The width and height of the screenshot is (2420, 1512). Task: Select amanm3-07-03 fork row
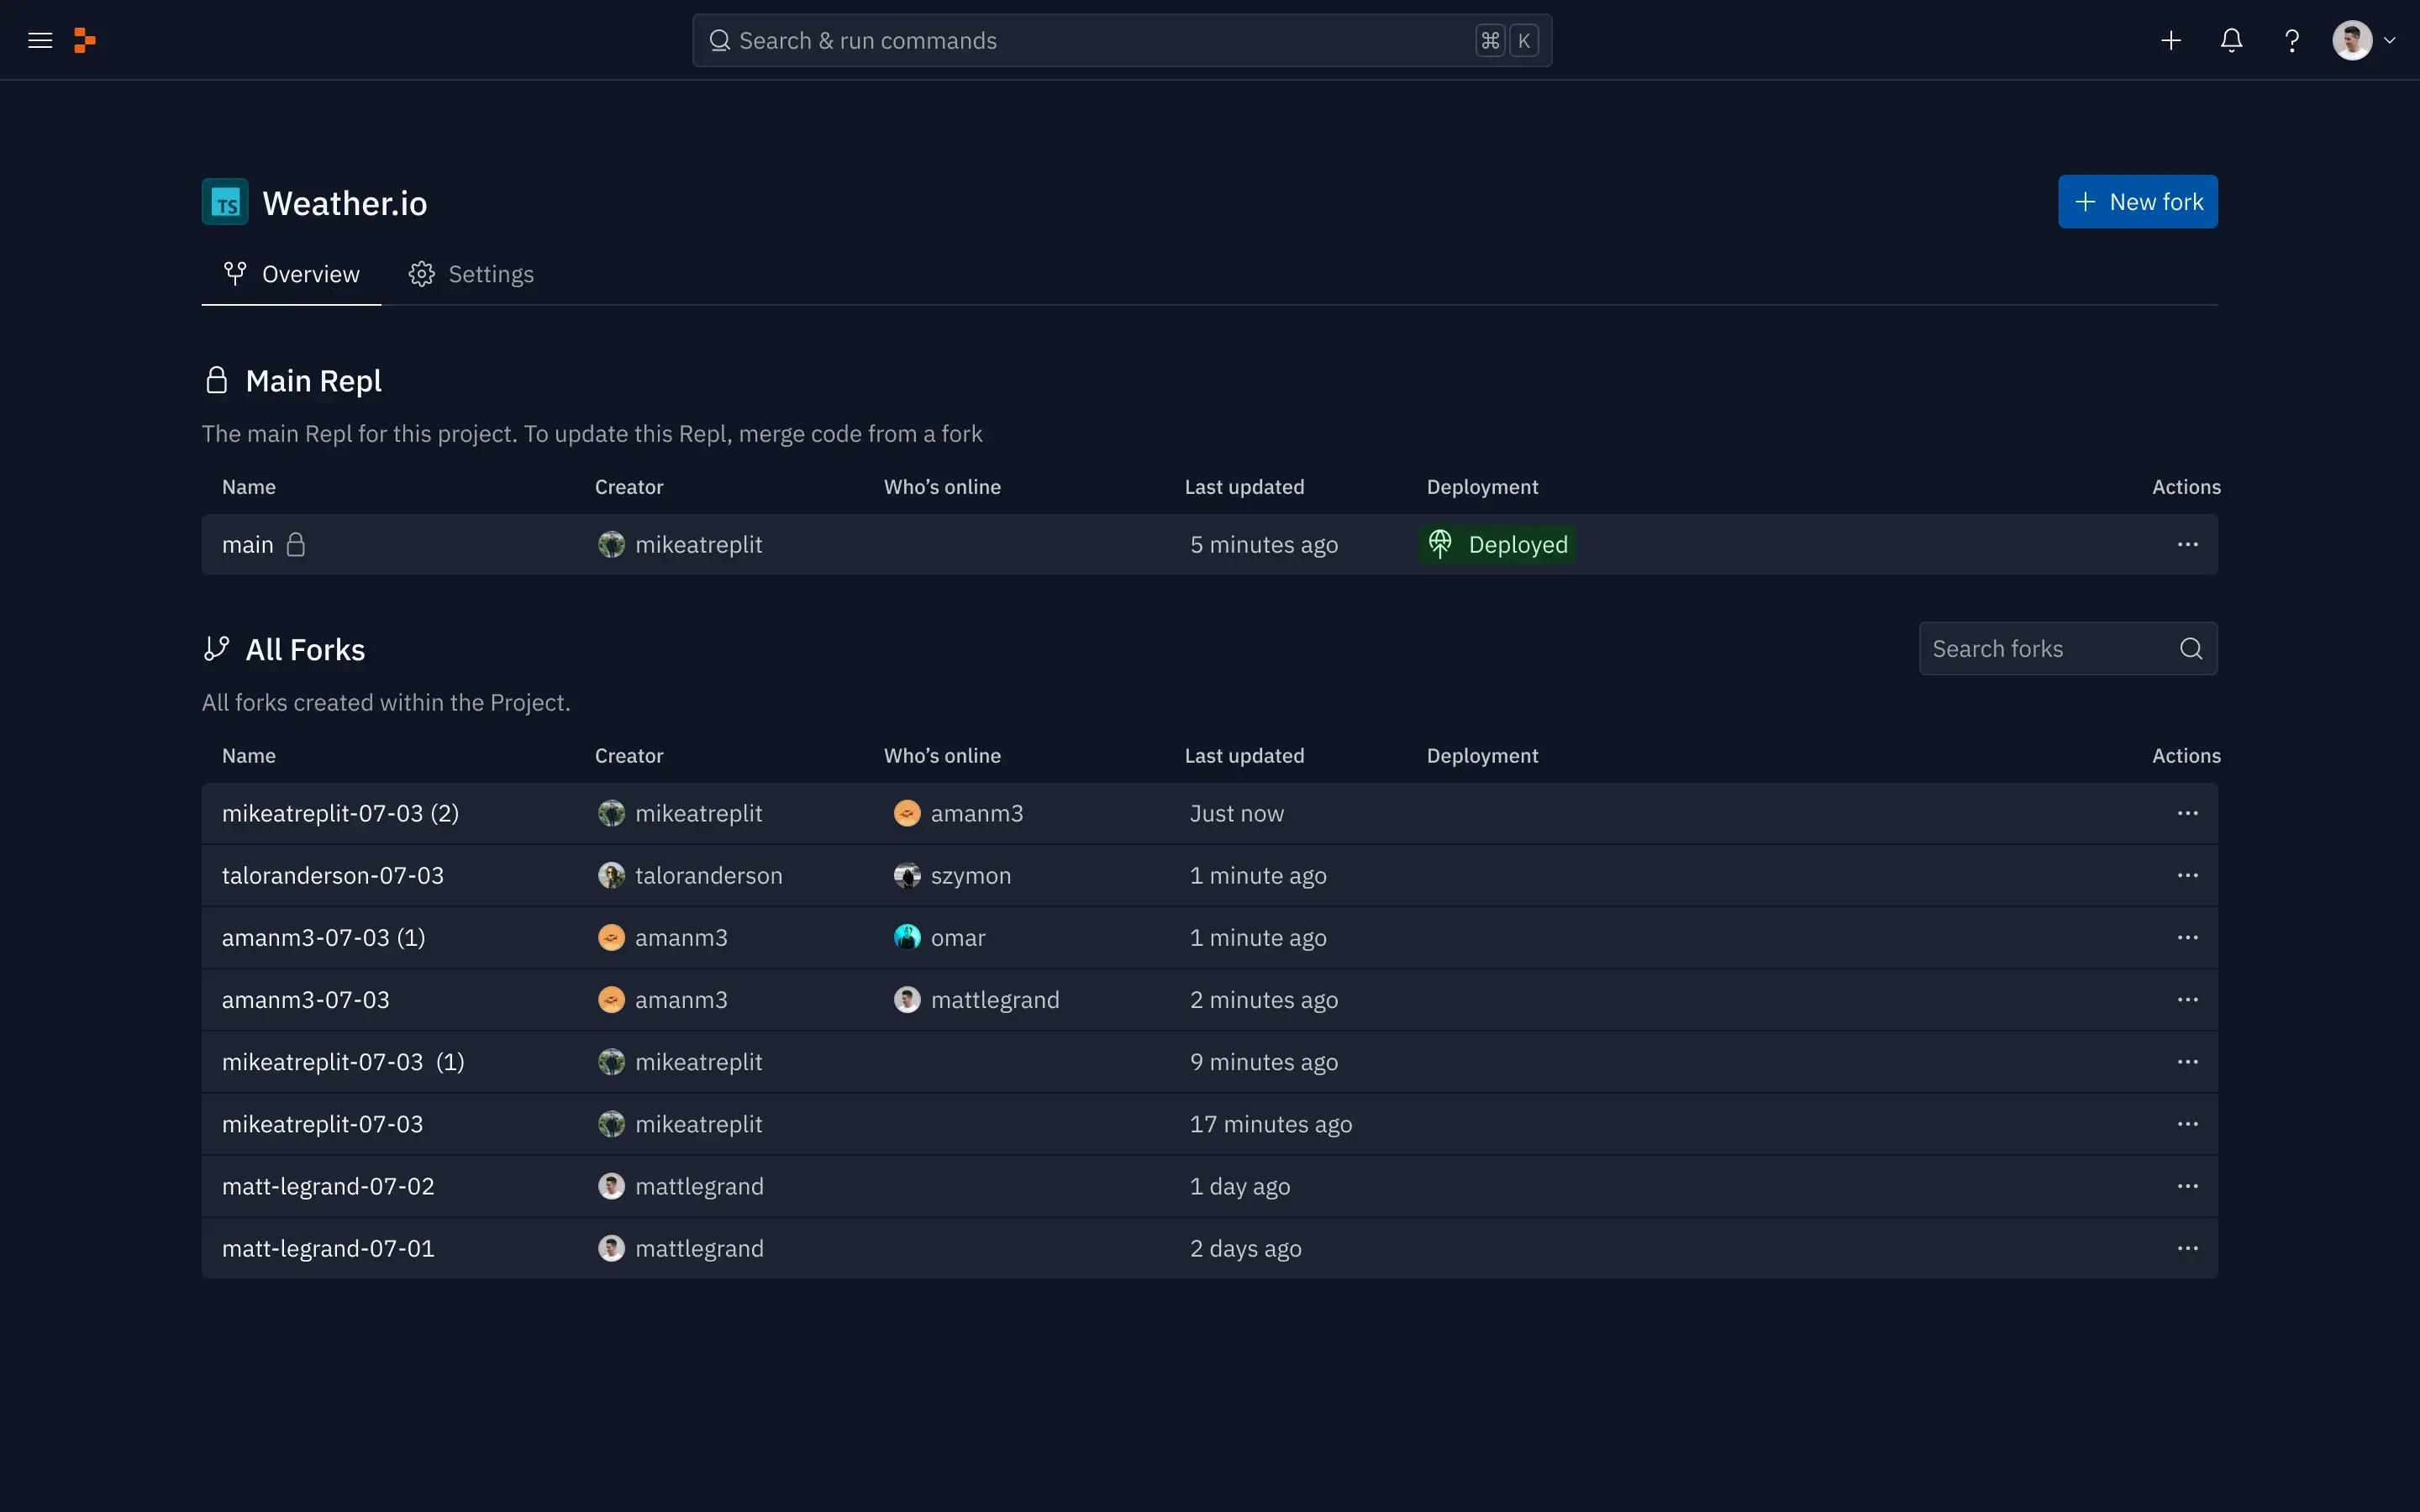coord(1209,998)
